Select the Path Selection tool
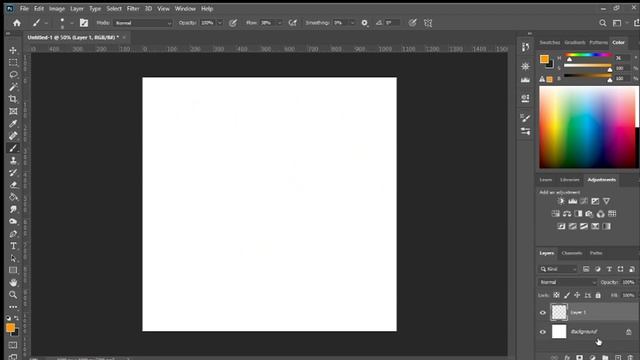Viewport: 640px width, 360px height. coord(13,258)
